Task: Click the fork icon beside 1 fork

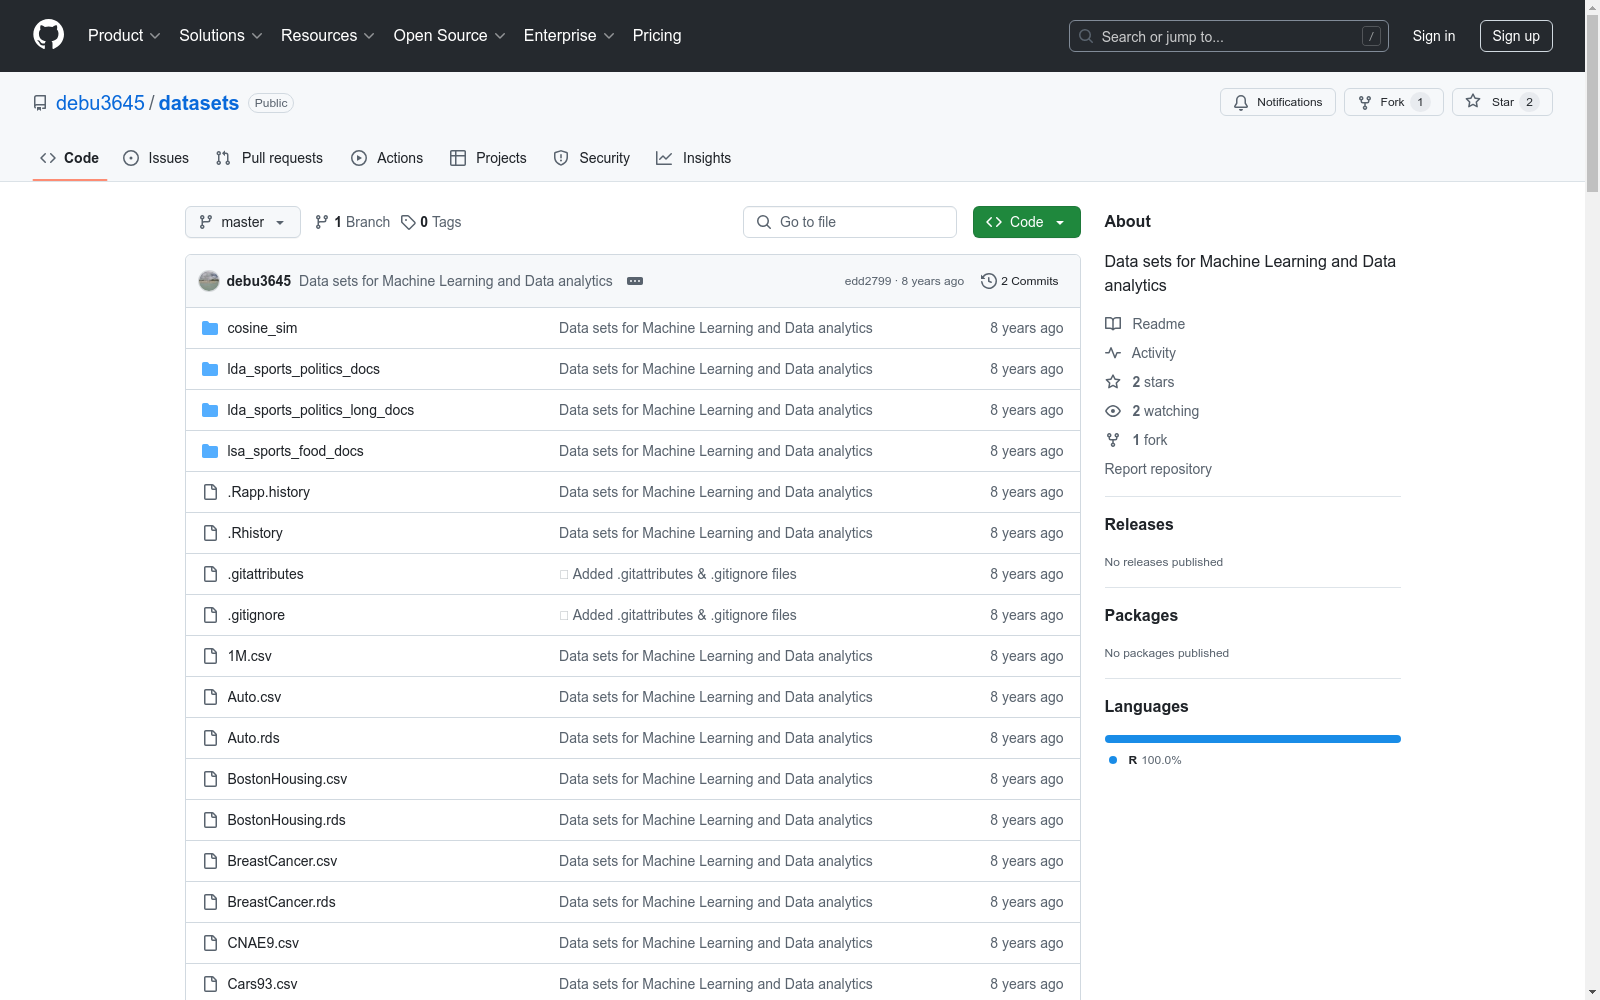Action: tap(1113, 440)
